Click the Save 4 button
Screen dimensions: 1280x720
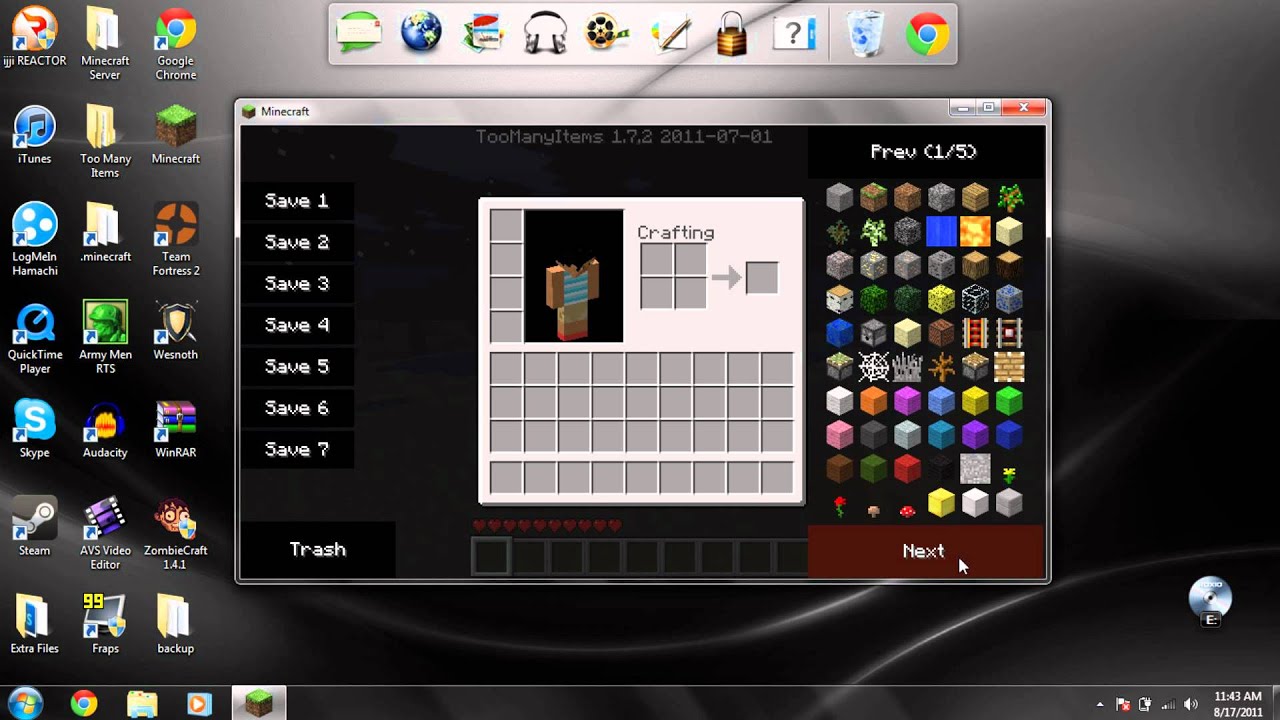click(x=297, y=325)
